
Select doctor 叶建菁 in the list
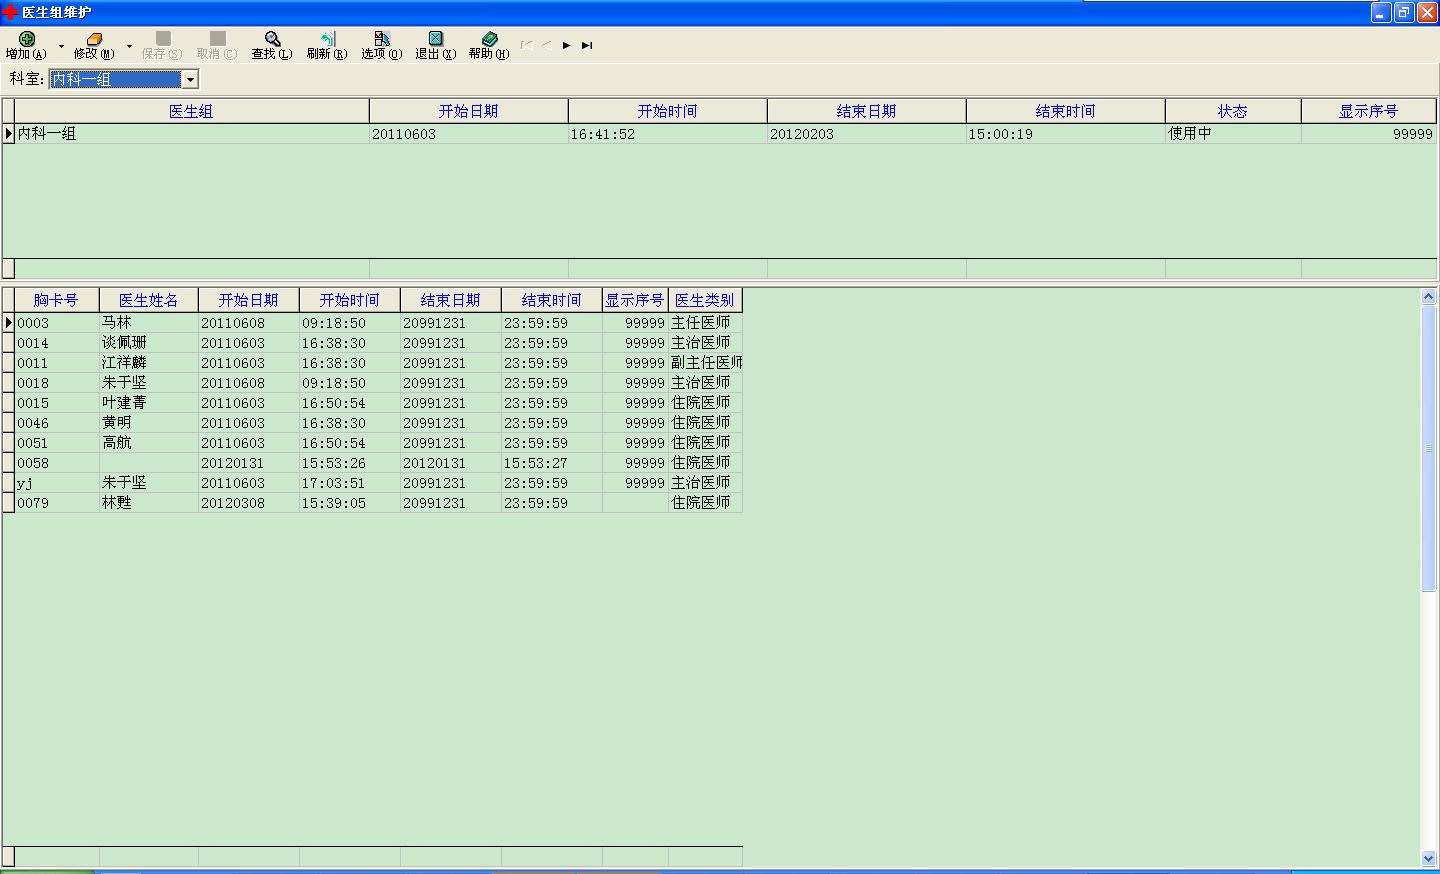coord(149,403)
